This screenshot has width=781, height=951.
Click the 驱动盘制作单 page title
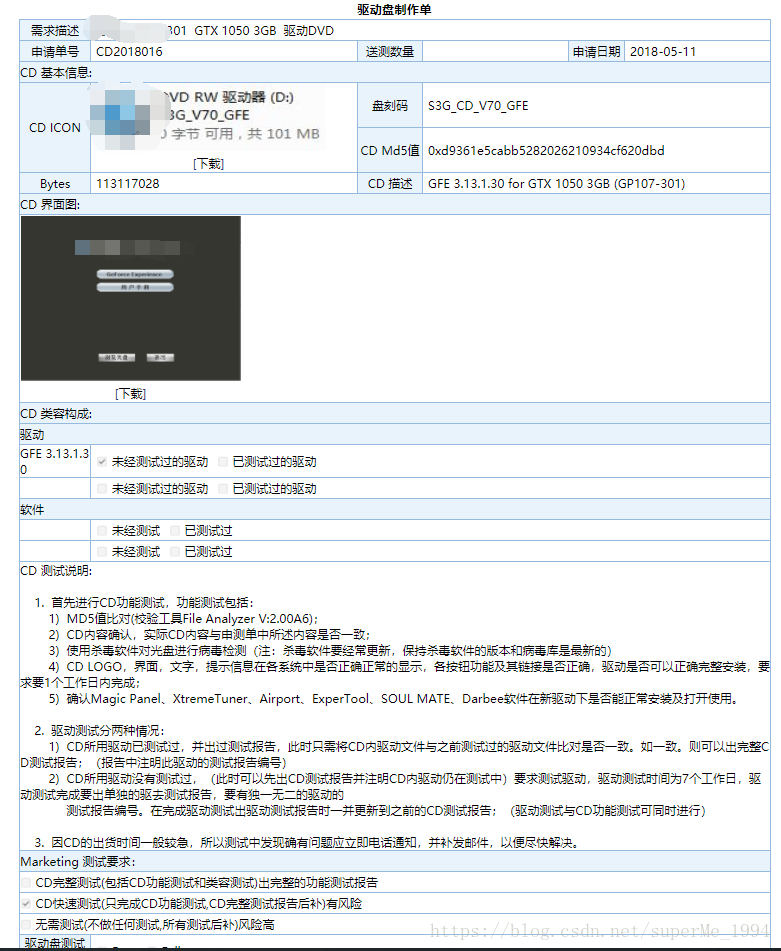(394, 10)
